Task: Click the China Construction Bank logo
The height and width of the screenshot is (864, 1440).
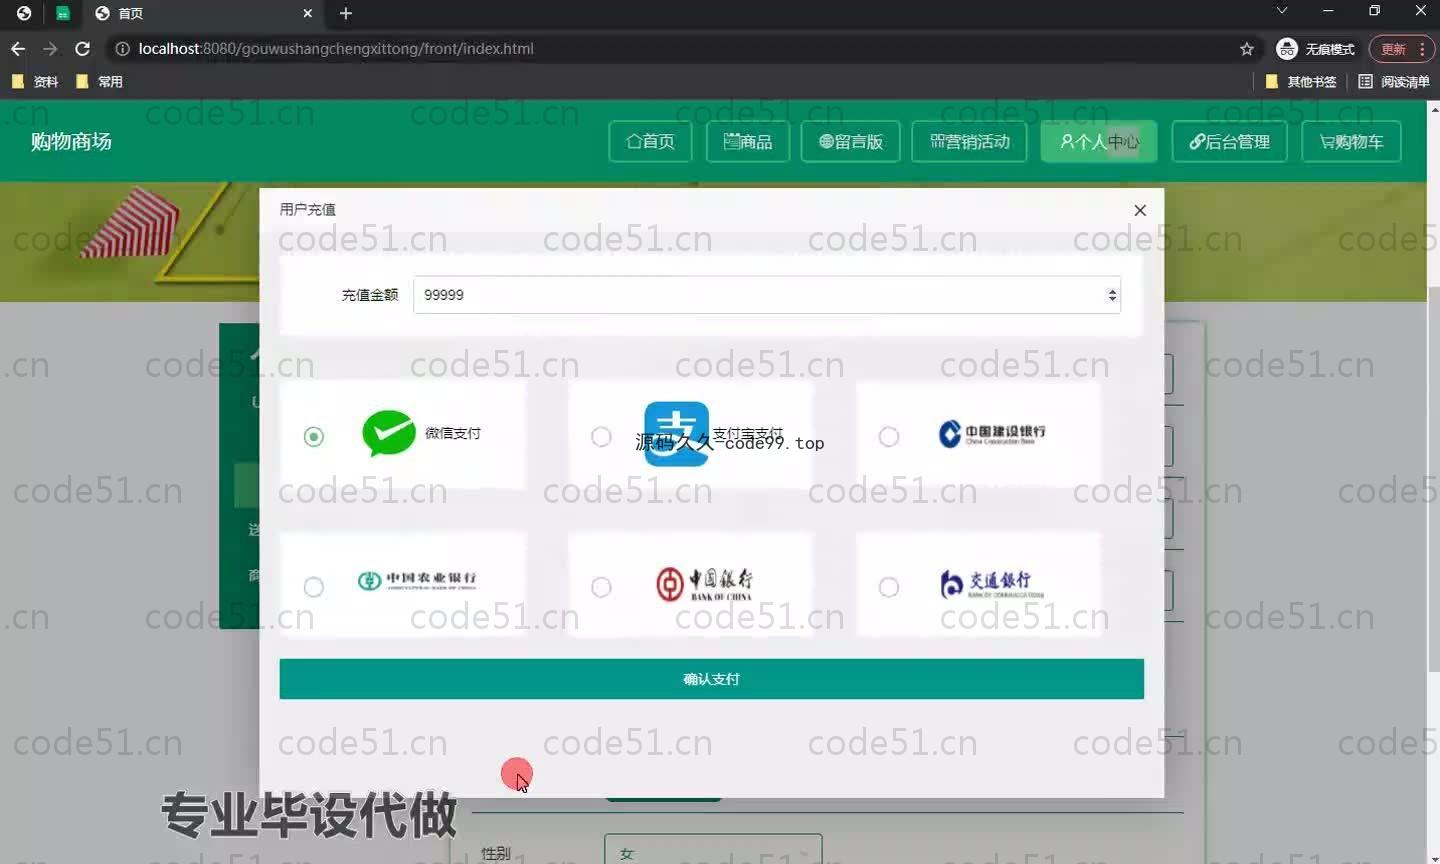Action: (992, 433)
